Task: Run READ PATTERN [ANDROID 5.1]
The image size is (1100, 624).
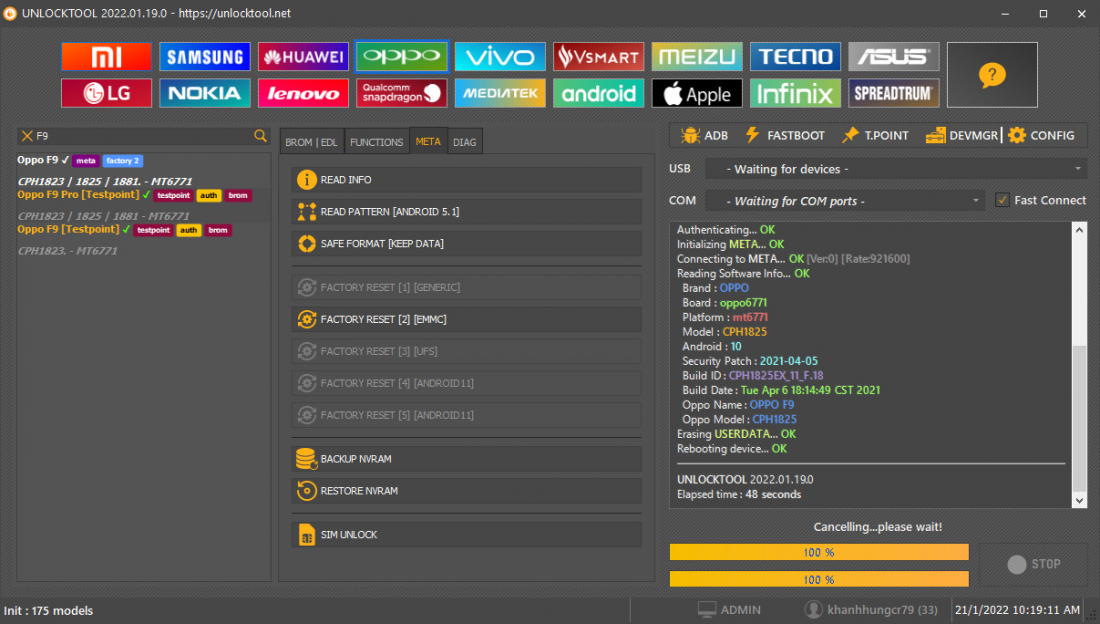Action: click(x=467, y=211)
